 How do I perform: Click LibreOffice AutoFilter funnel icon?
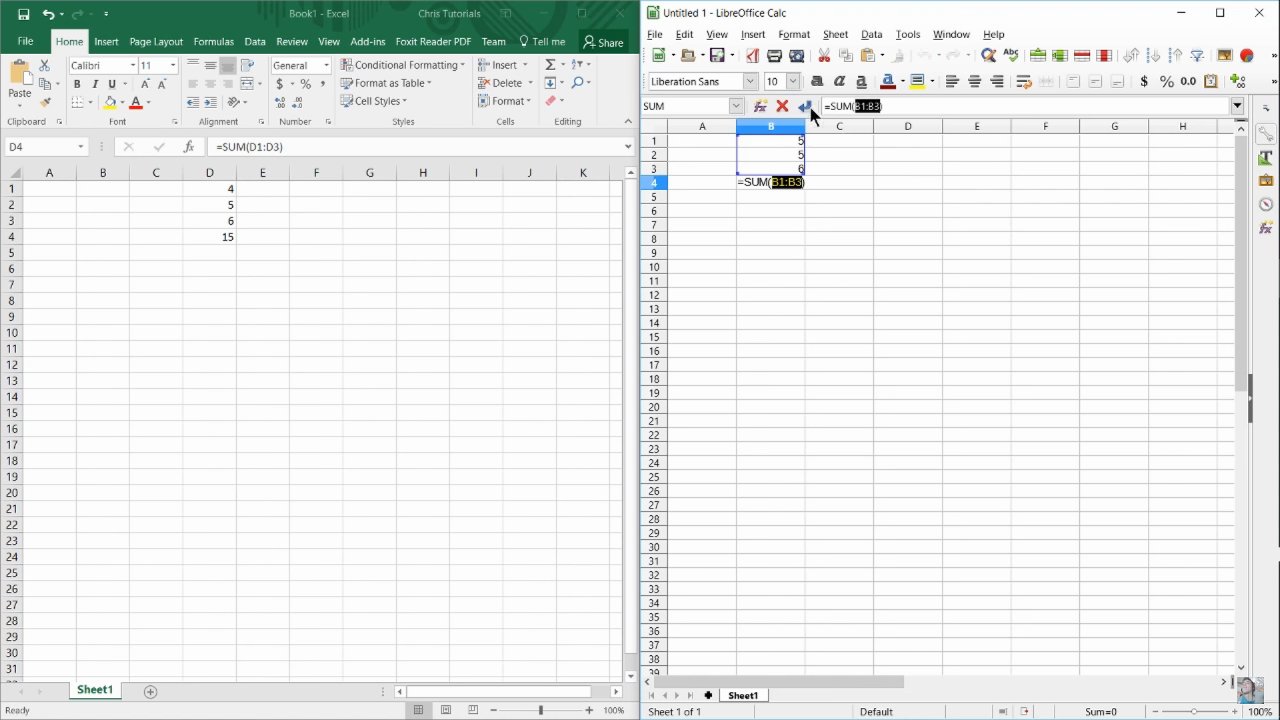(1197, 56)
